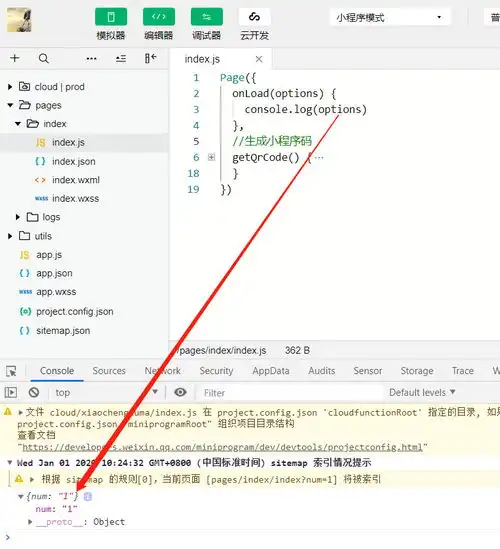Switch to the Console tab
This screenshot has height=549, width=500.
click(x=57, y=371)
